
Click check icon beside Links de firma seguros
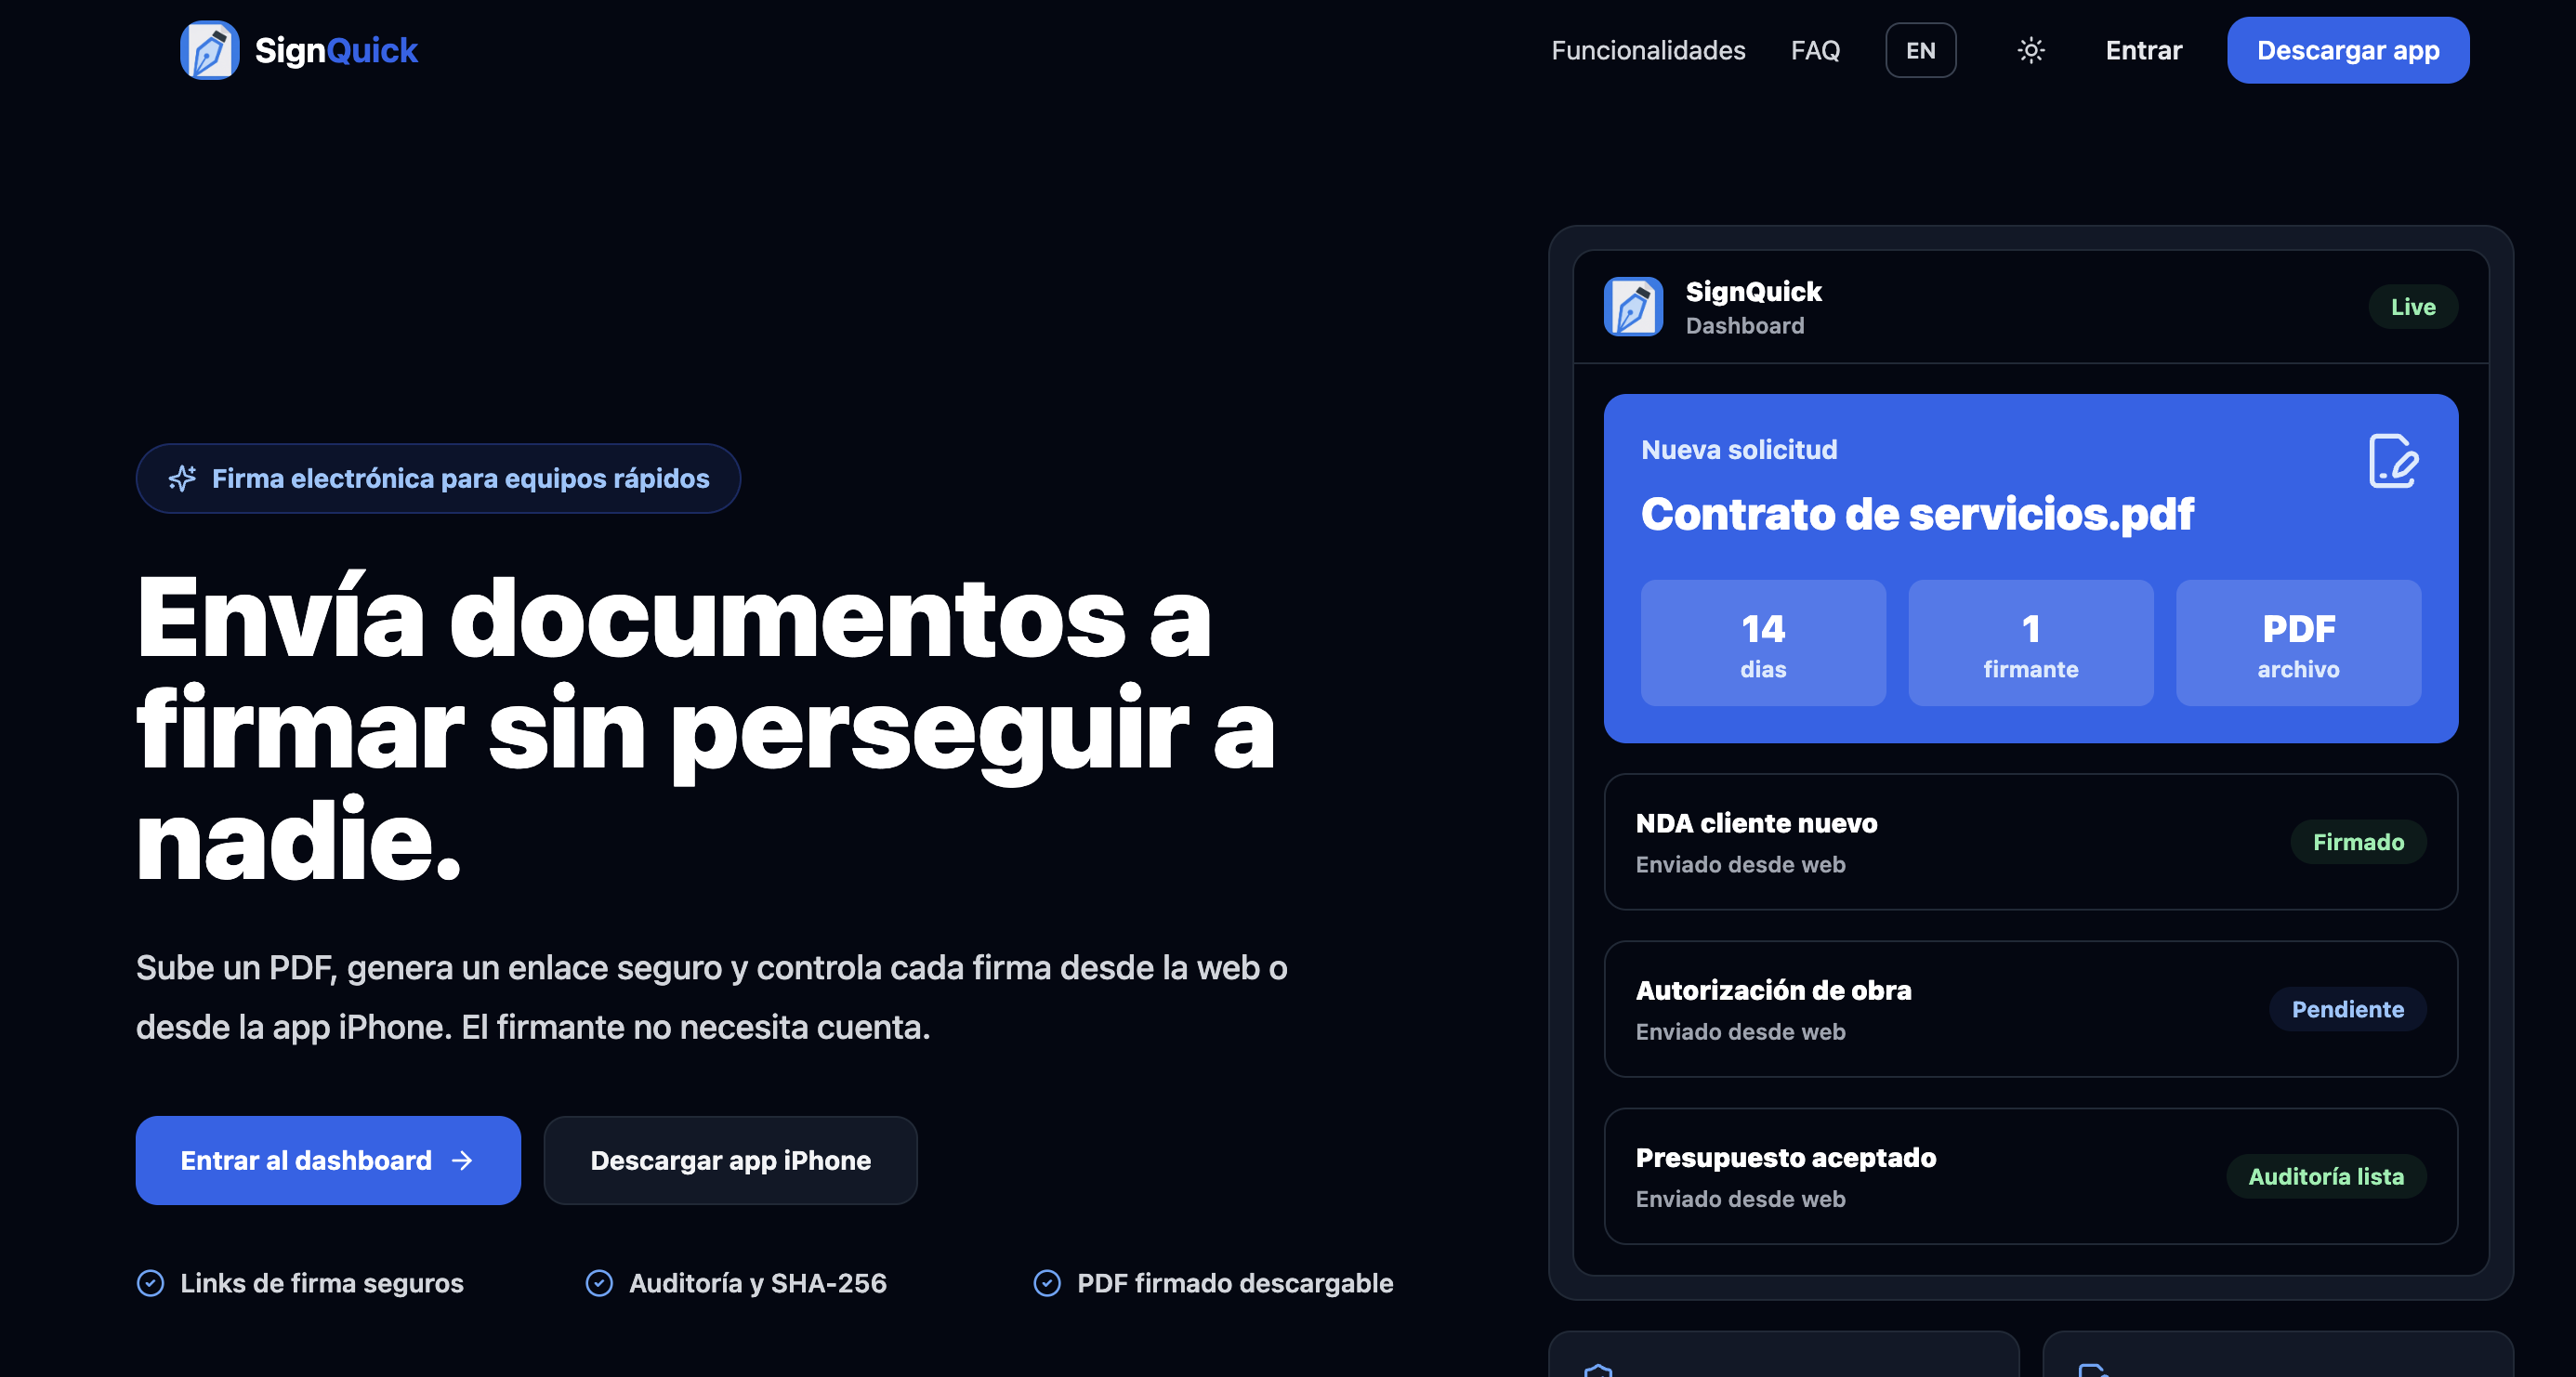click(150, 1283)
